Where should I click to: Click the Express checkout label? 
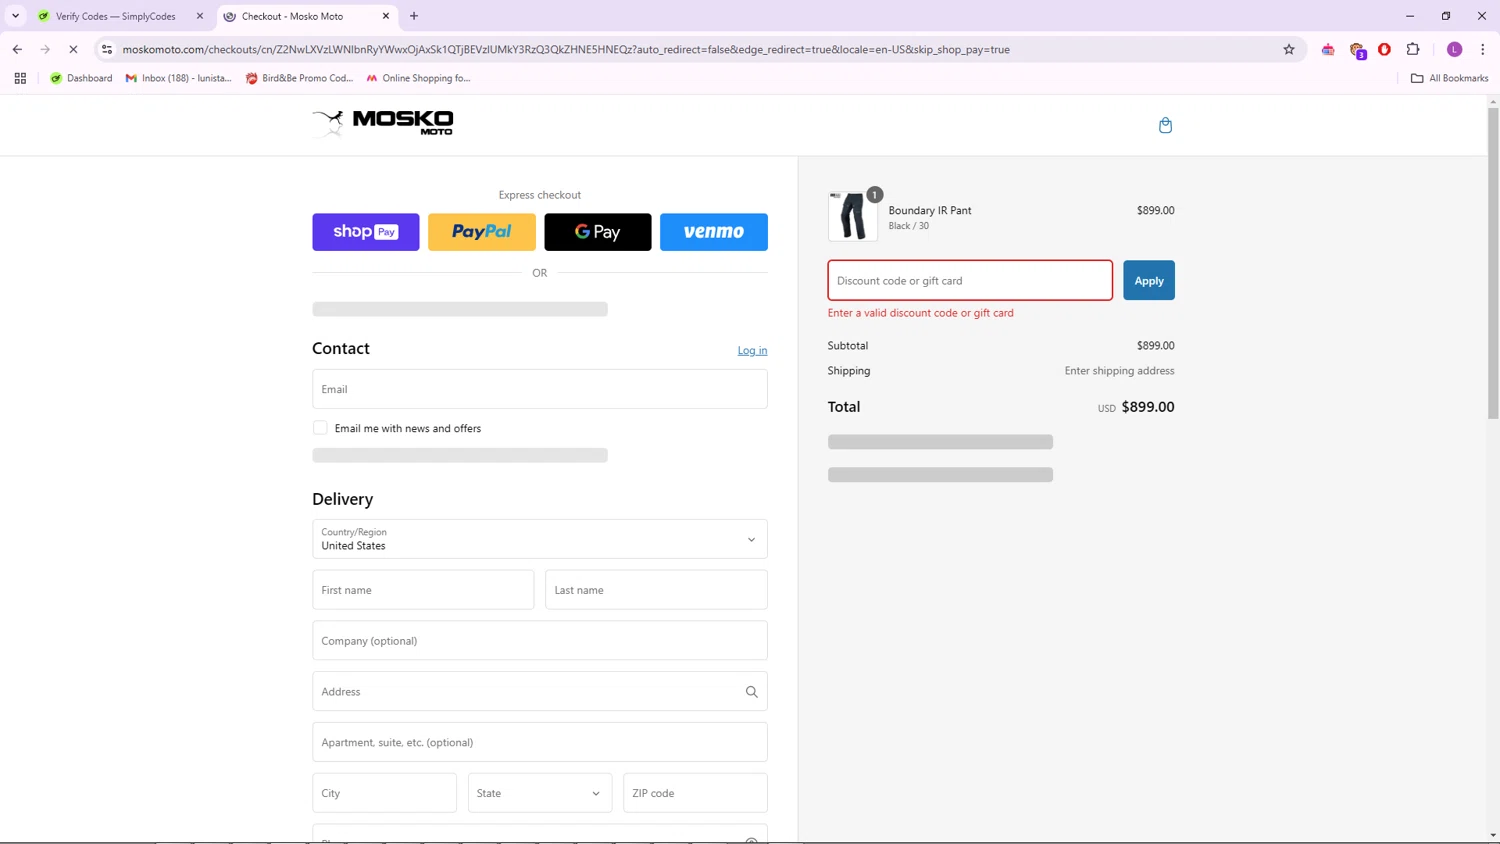coord(540,195)
